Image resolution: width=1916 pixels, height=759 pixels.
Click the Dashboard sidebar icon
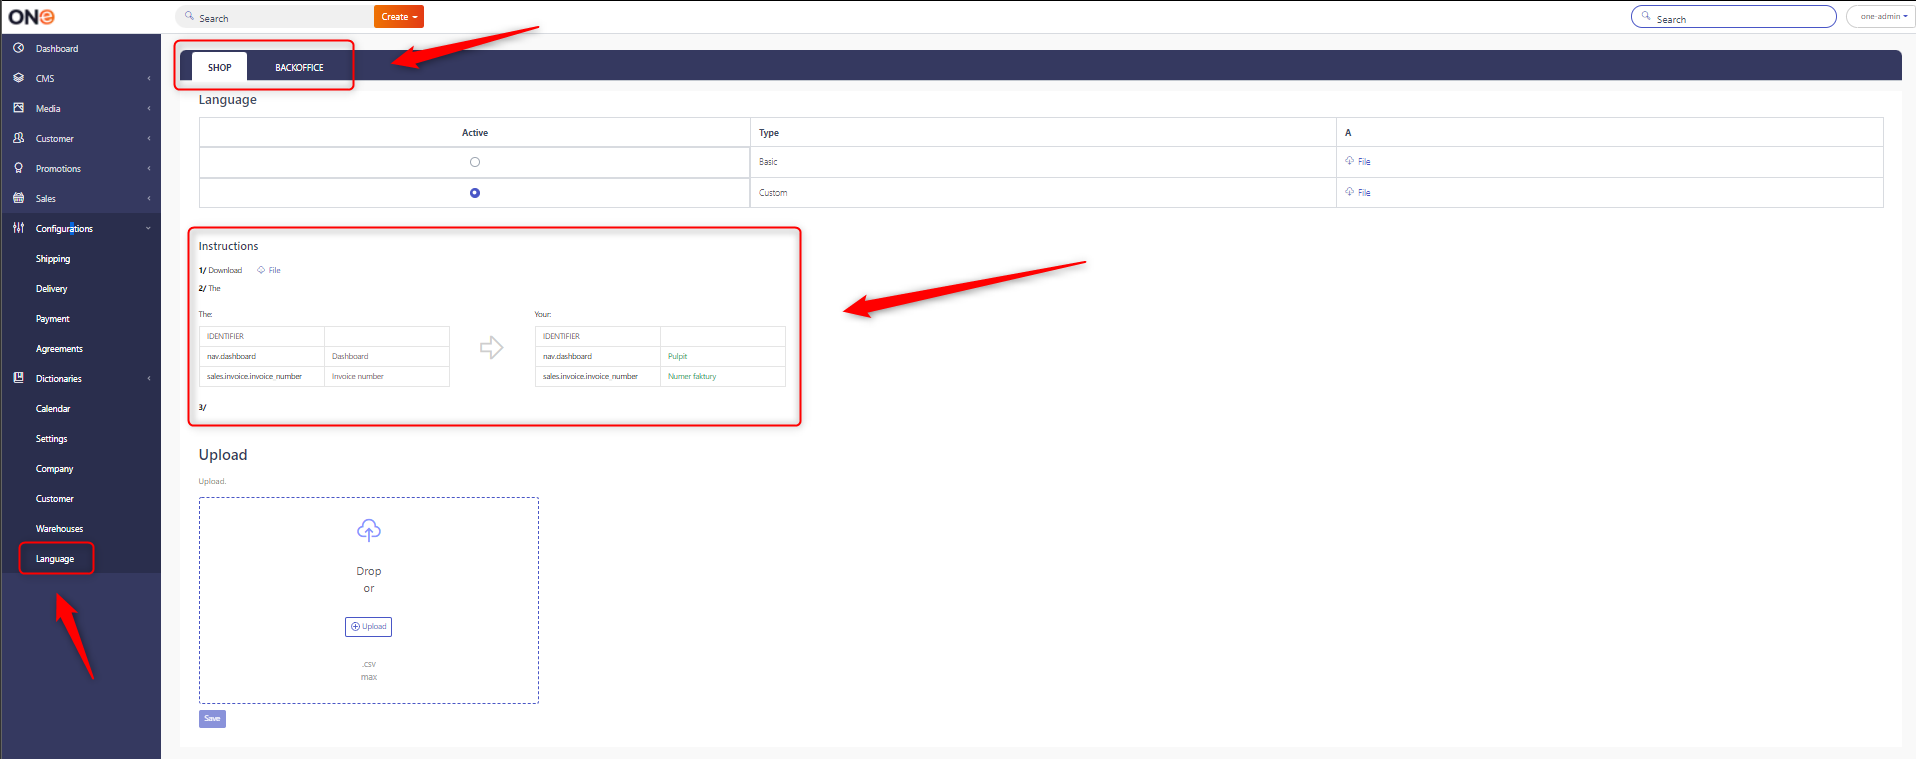pyautogui.click(x=18, y=48)
